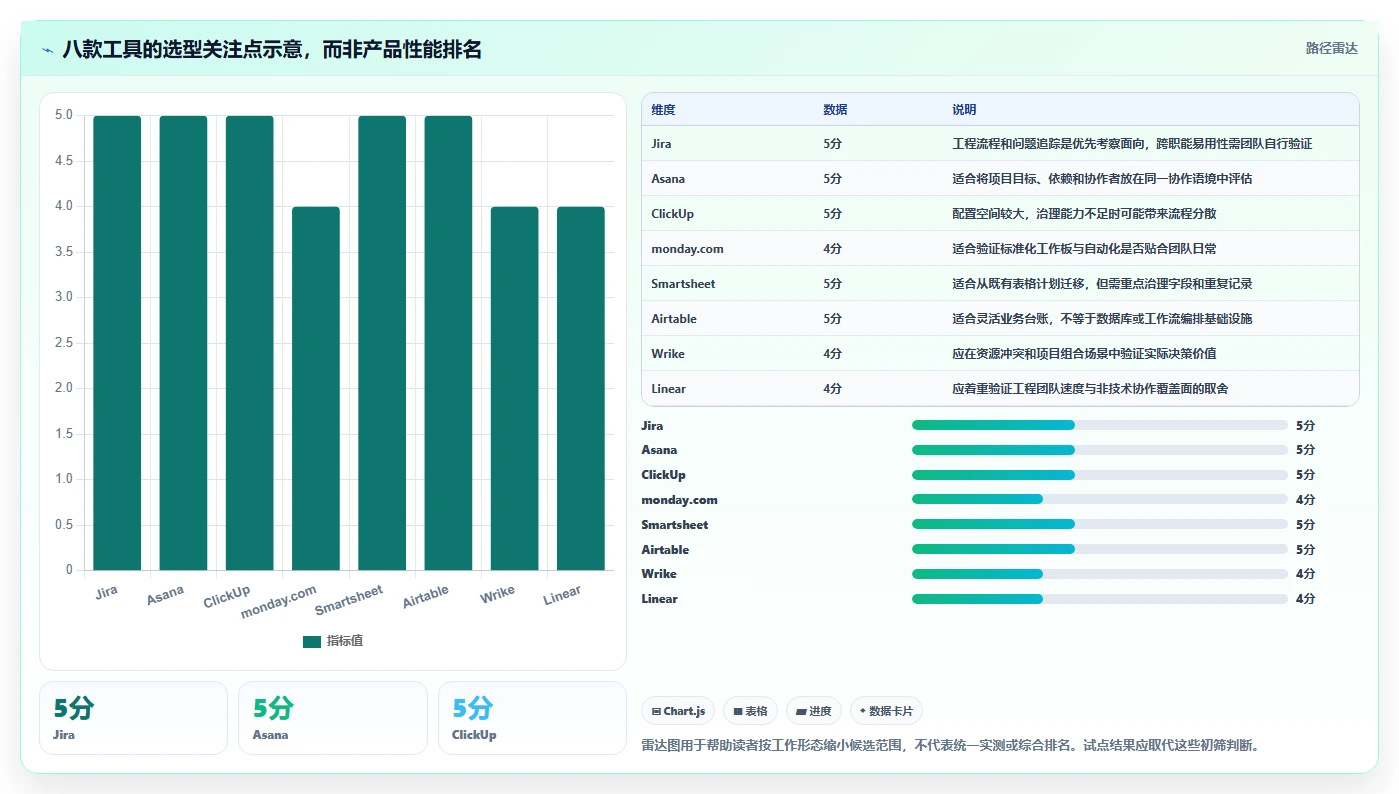Click the Wrike description about 资源冲突
This screenshot has height=794, width=1399.
click(x=1084, y=354)
